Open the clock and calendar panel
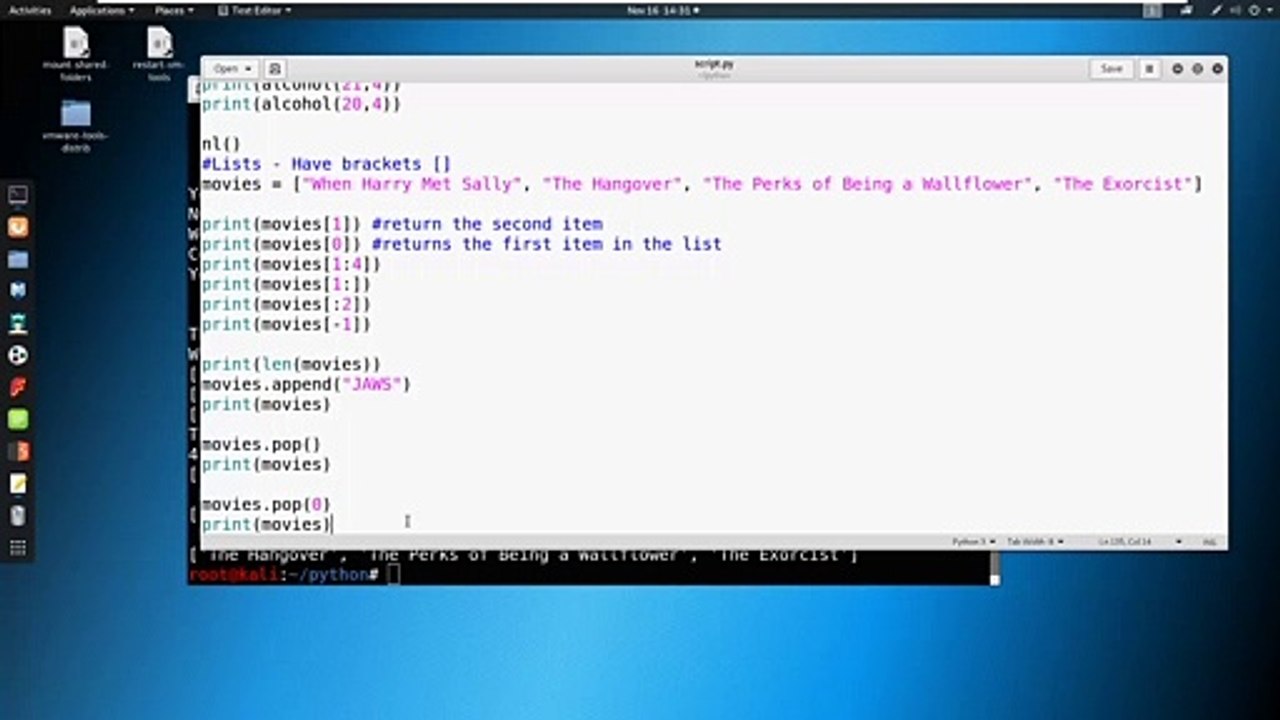 pyautogui.click(x=663, y=10)
